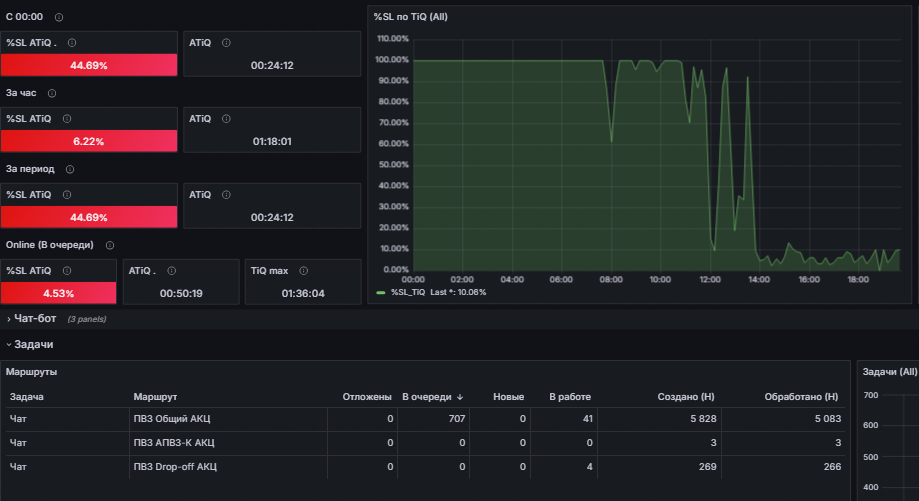This screenshot has width=919, height=501.
Task: Open %SL по TiQ (All) panel title
Action: tap(411, 17)
